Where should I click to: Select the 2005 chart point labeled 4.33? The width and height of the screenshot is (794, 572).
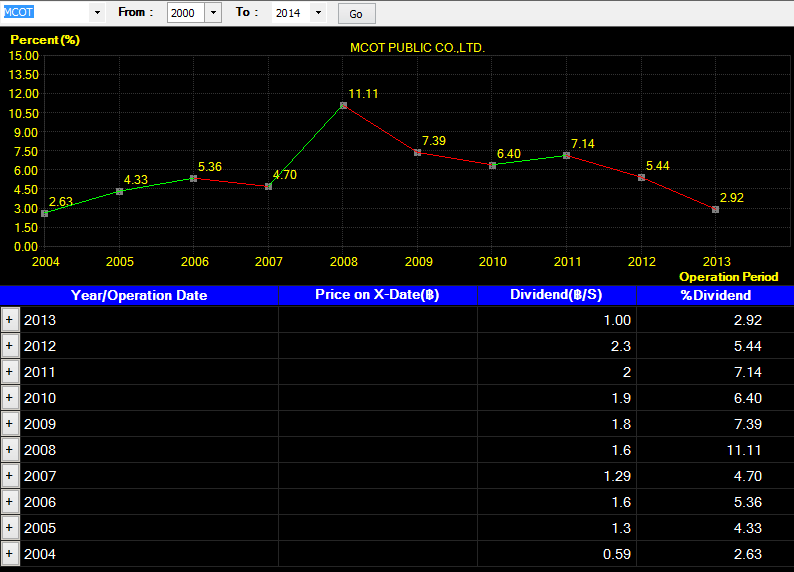[x=120, y=191]
